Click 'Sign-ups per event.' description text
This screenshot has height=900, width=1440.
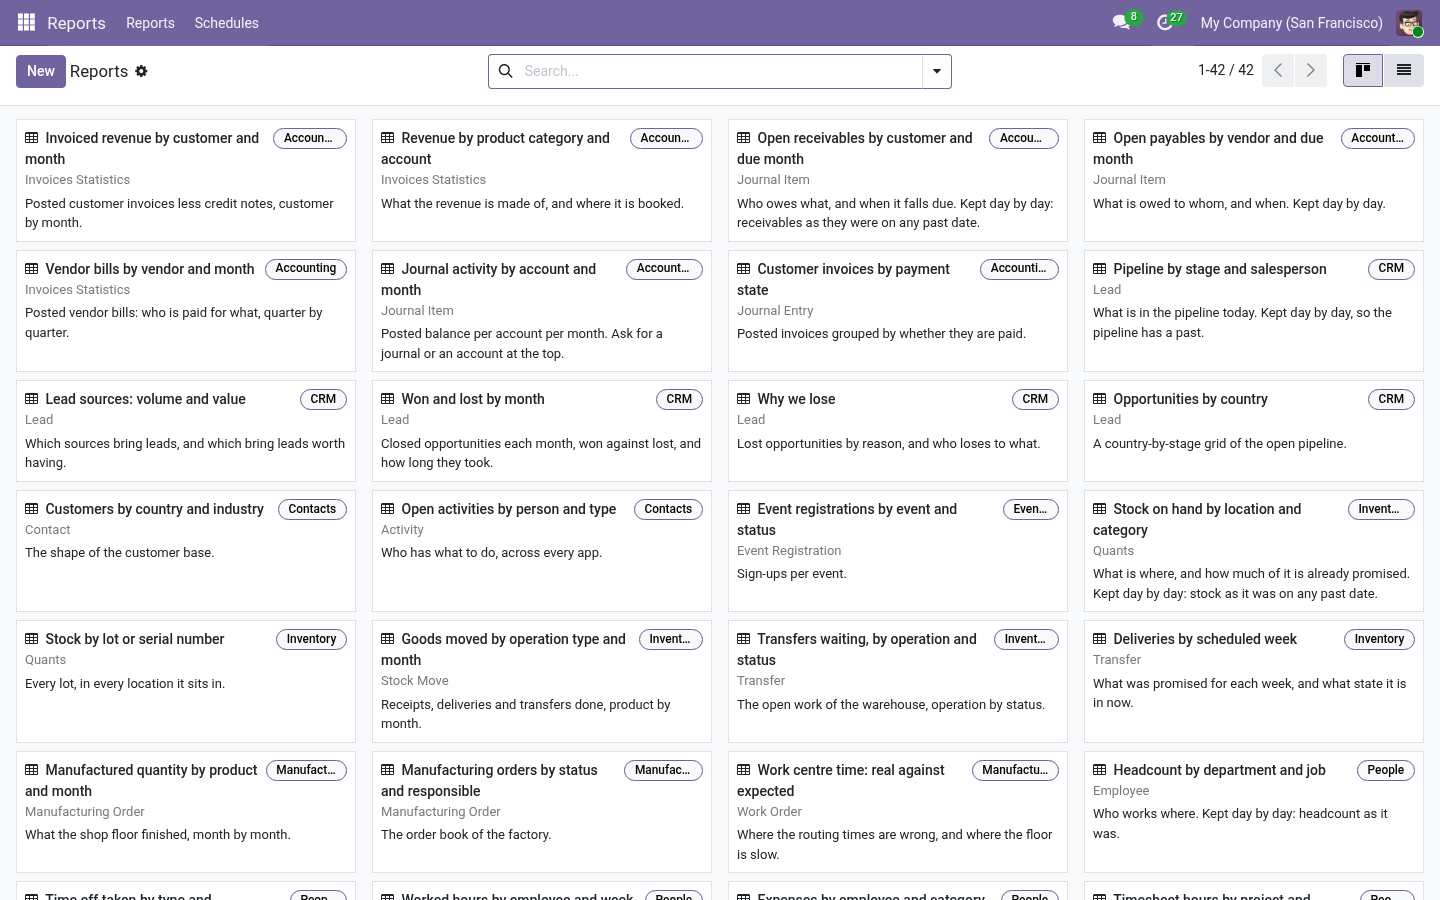tap(792, 574)
